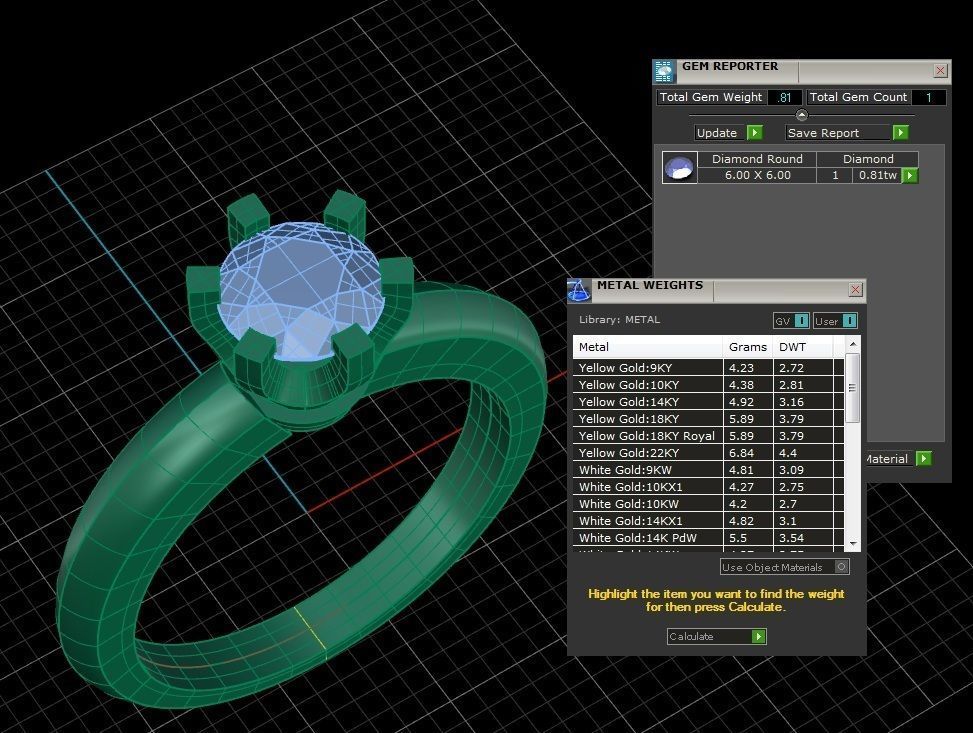This screenshot has width=973, height=733.
Task: Toggle the User library switch
Action: tap(850, 321)
